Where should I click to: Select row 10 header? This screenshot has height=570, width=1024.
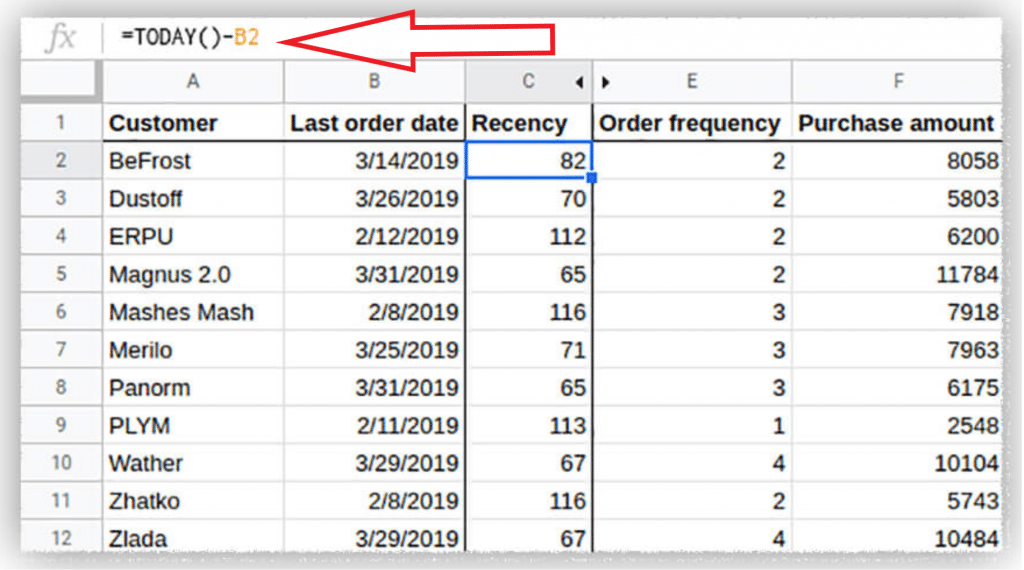click(x=62, y=463)
